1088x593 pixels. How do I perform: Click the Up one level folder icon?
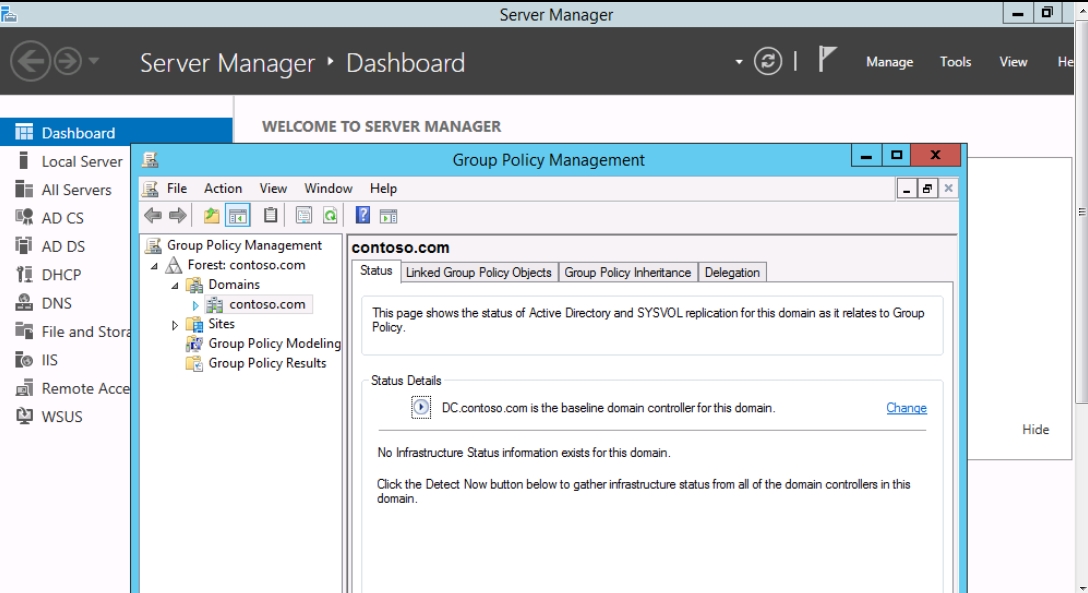point(212,216)
